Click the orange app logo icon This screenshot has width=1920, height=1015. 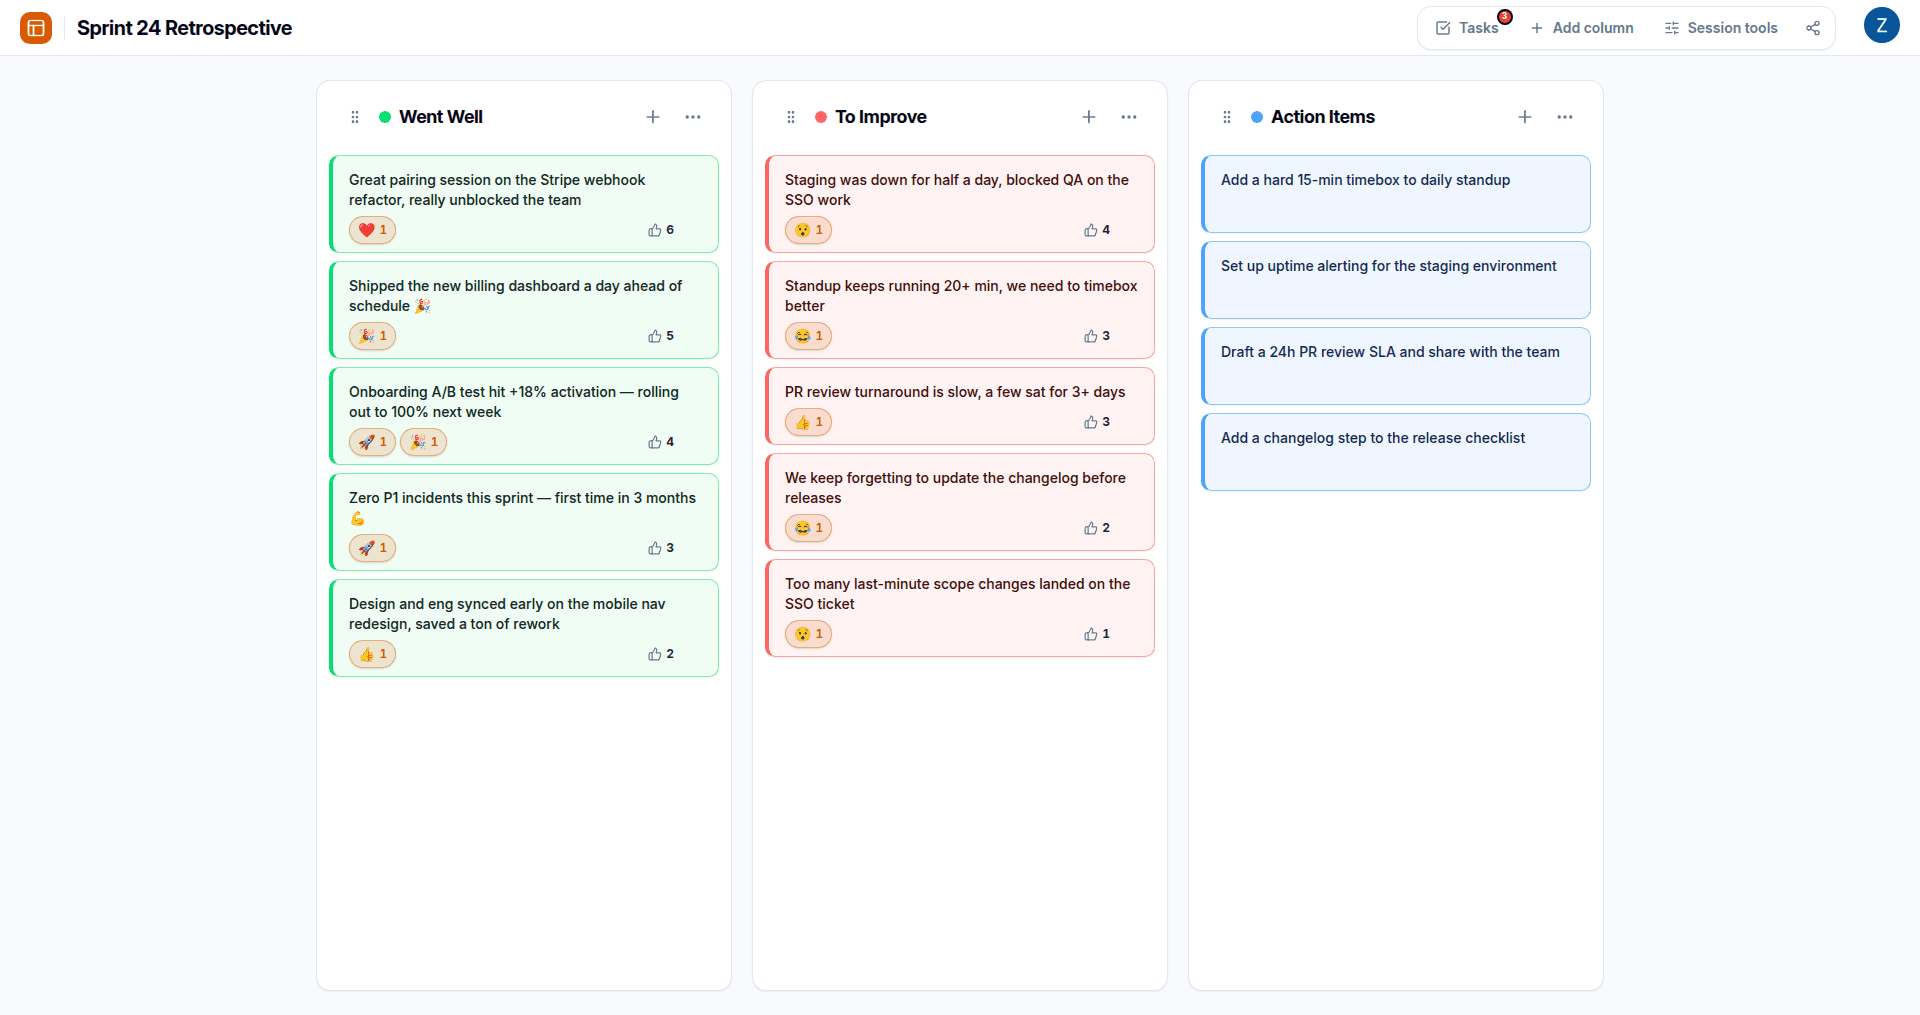tap(36, 28)
